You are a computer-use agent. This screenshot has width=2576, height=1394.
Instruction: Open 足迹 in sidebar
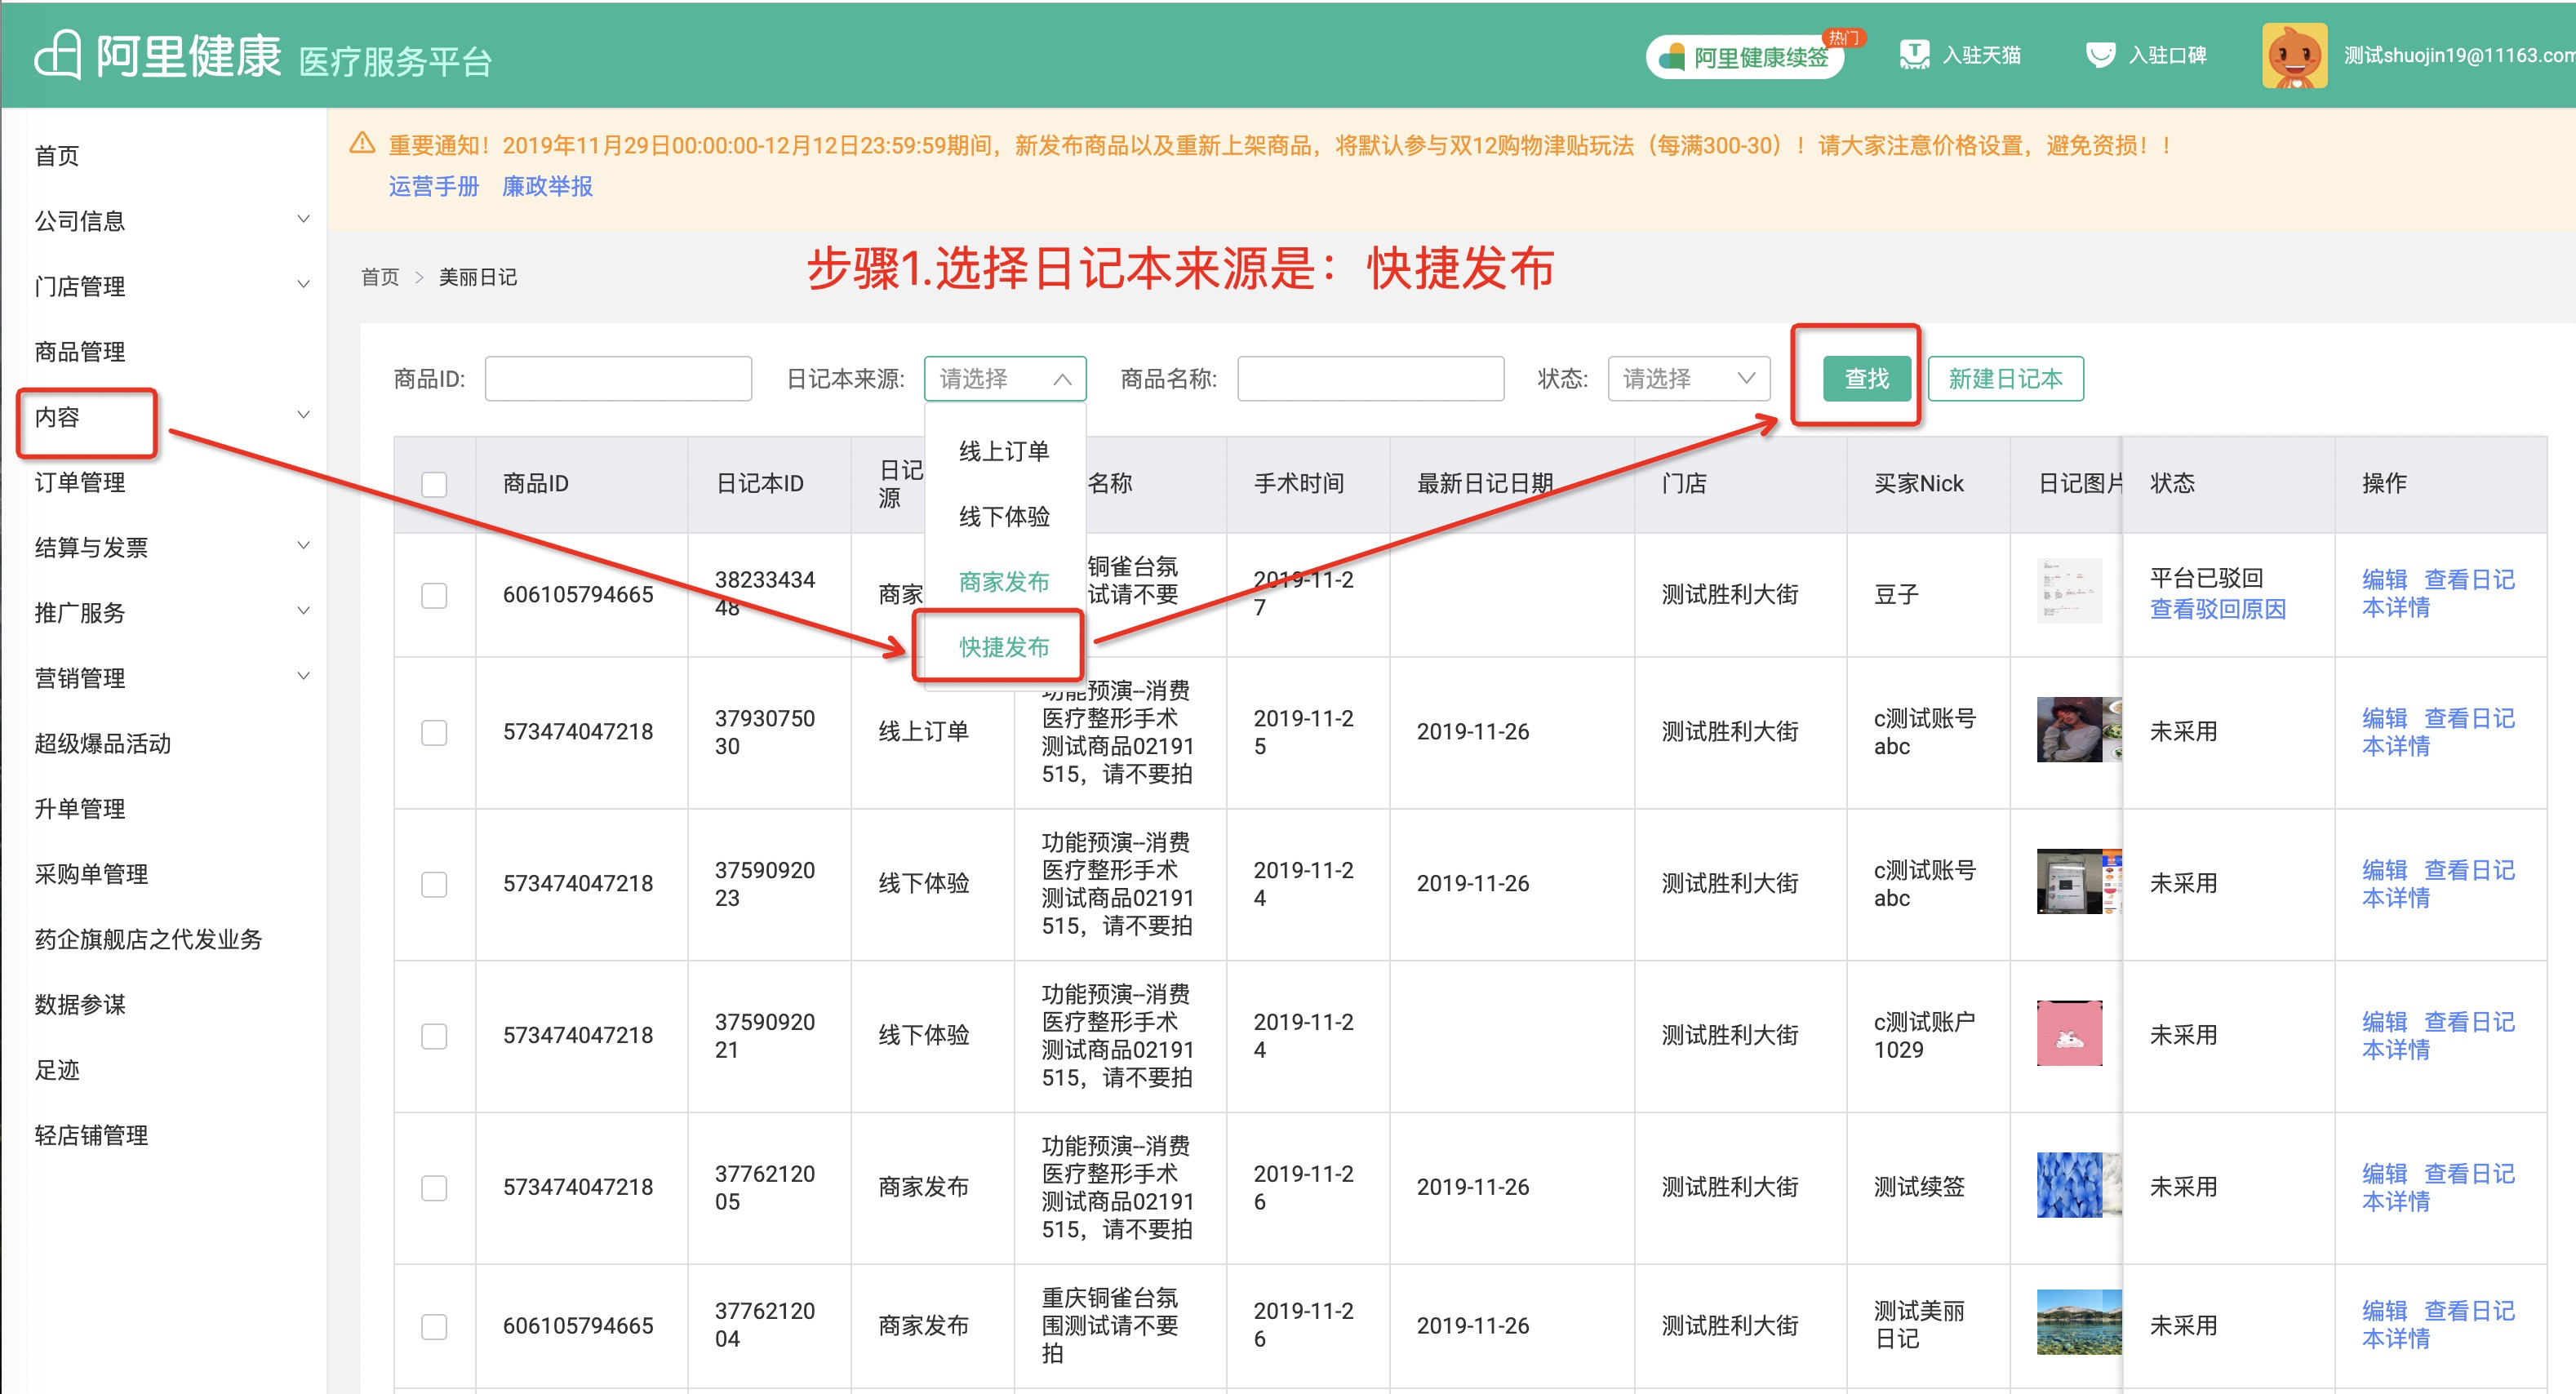click(x=57, y=1070)
